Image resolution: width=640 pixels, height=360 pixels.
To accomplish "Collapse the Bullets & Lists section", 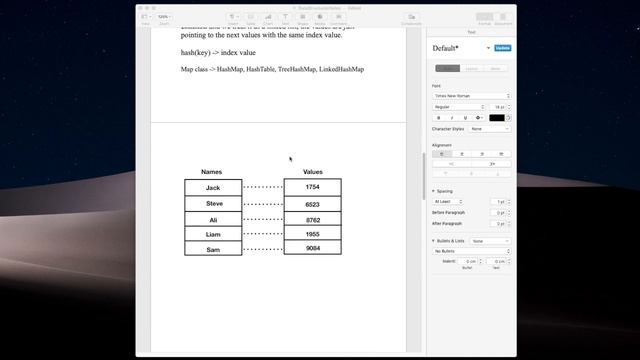I will point(433,241).
